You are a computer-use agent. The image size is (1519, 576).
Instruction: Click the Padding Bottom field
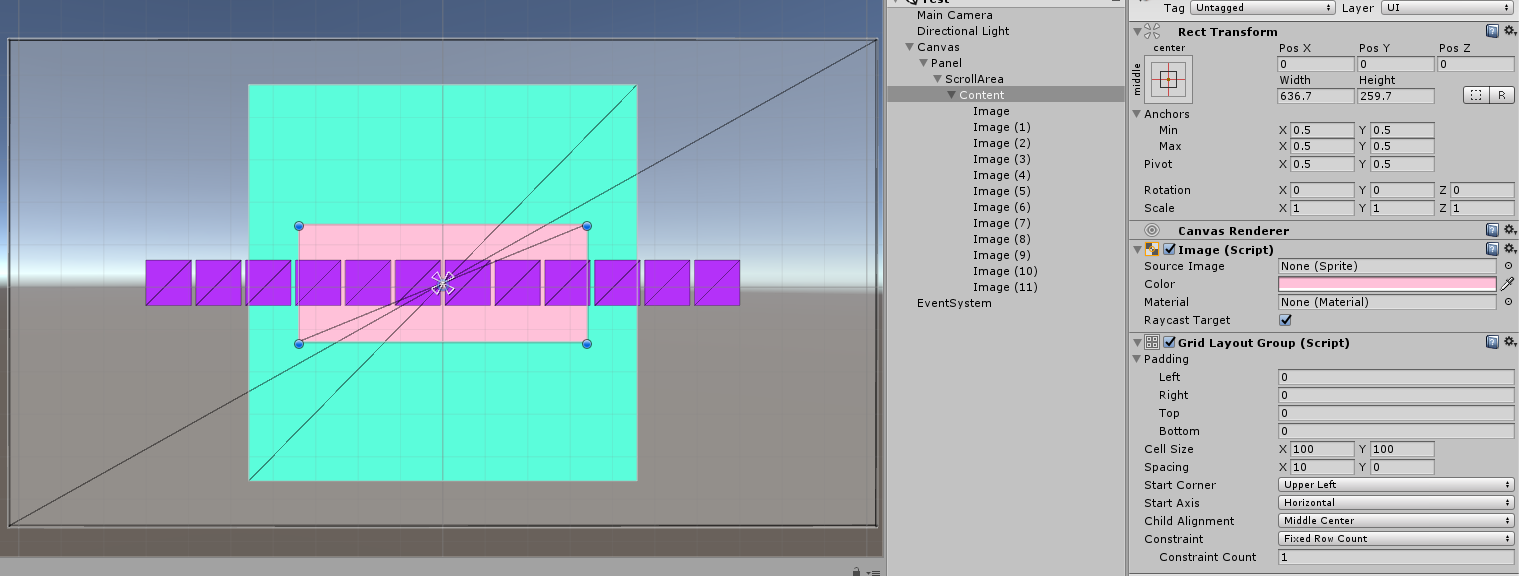1396,431
